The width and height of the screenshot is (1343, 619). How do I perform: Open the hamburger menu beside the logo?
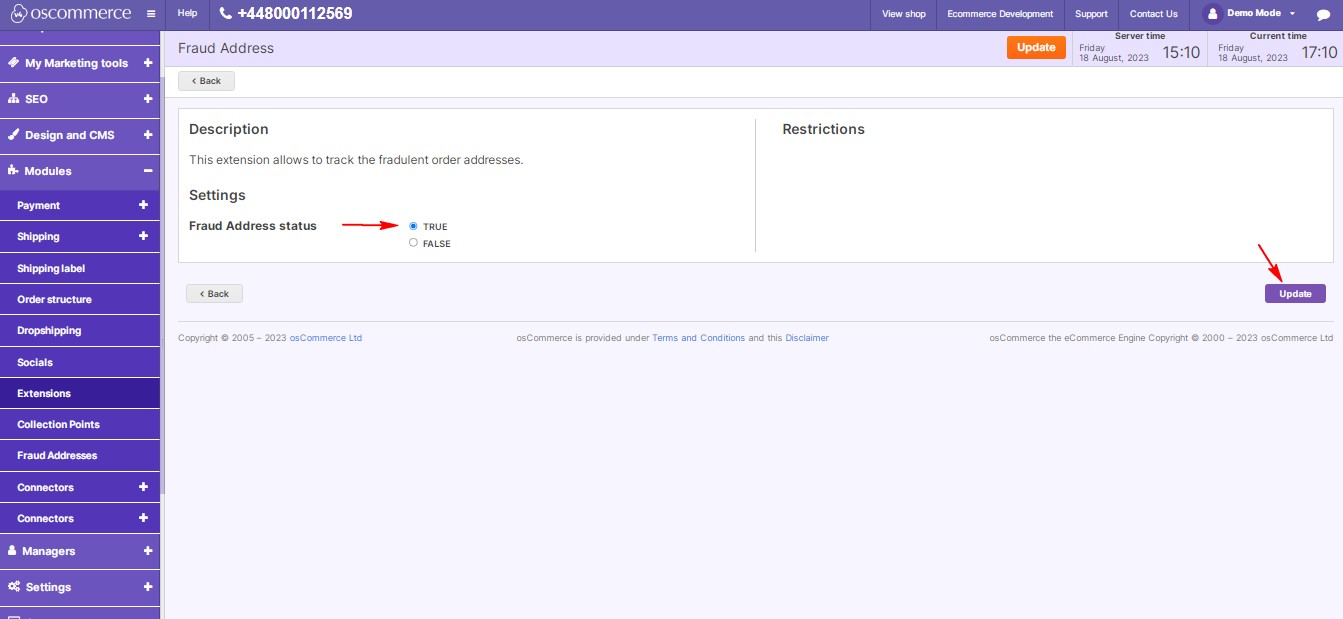coord(150,13)
